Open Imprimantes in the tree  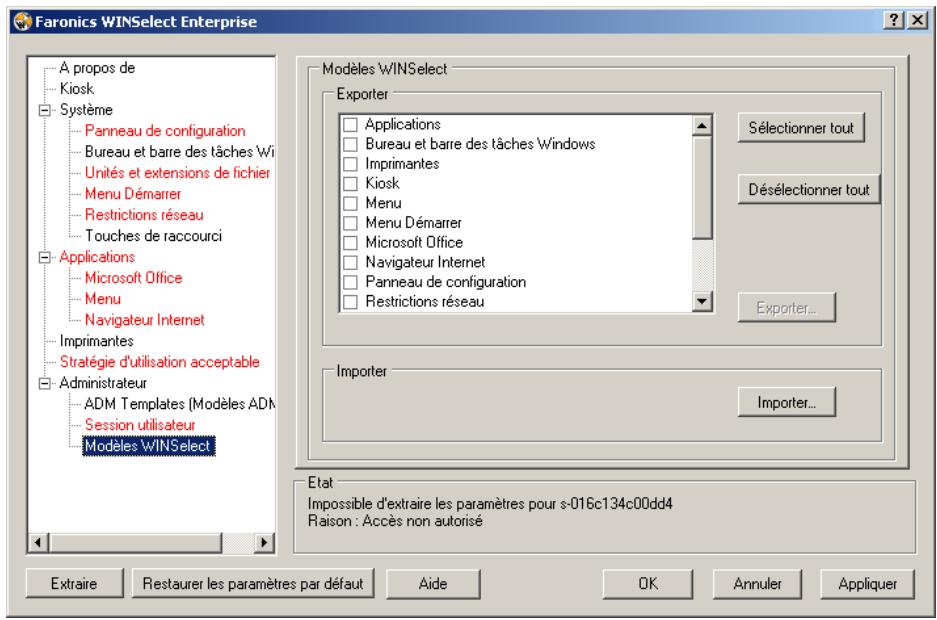tap(96, 340)
